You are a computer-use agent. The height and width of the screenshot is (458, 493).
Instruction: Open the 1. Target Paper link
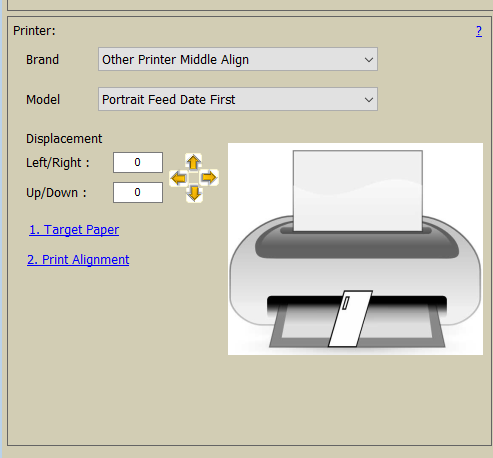click(74, 230)
